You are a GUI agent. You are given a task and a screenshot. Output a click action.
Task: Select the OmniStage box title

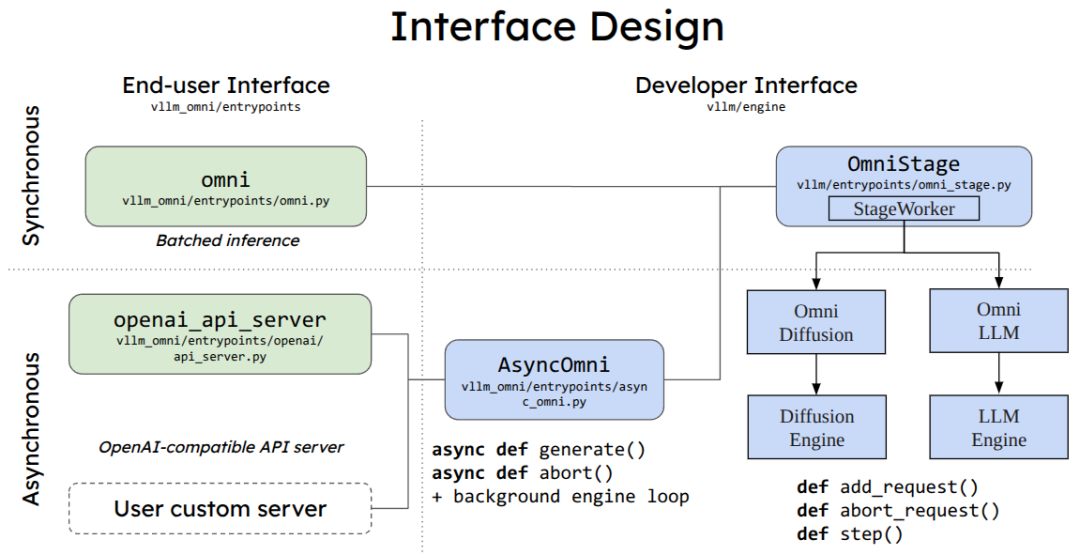coord(904,164)
